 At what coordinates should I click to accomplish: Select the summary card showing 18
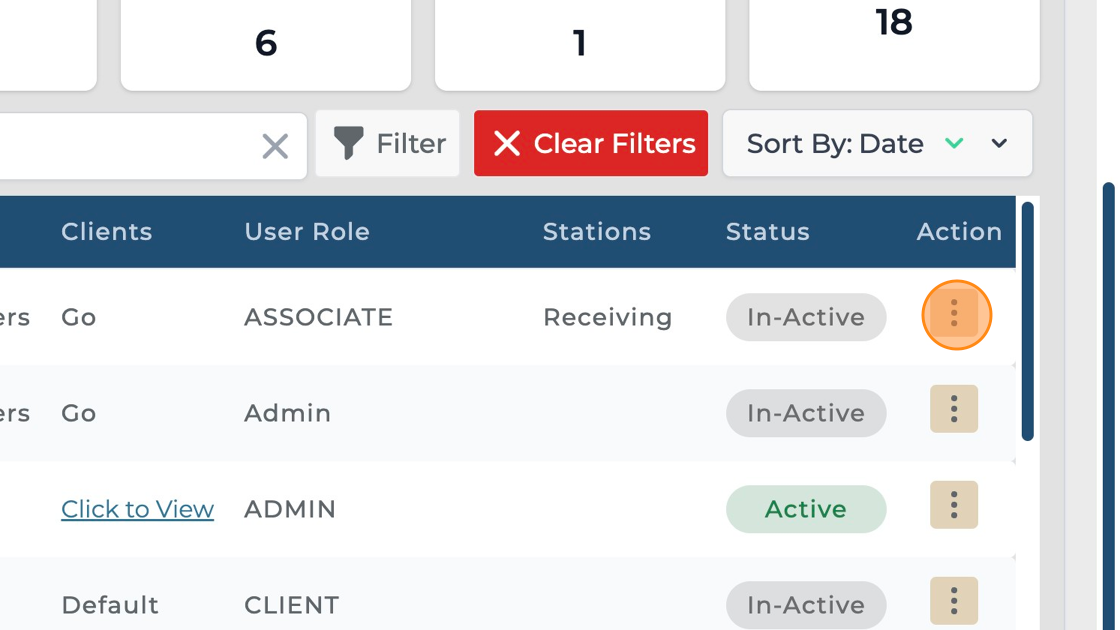tap(894, 40)
